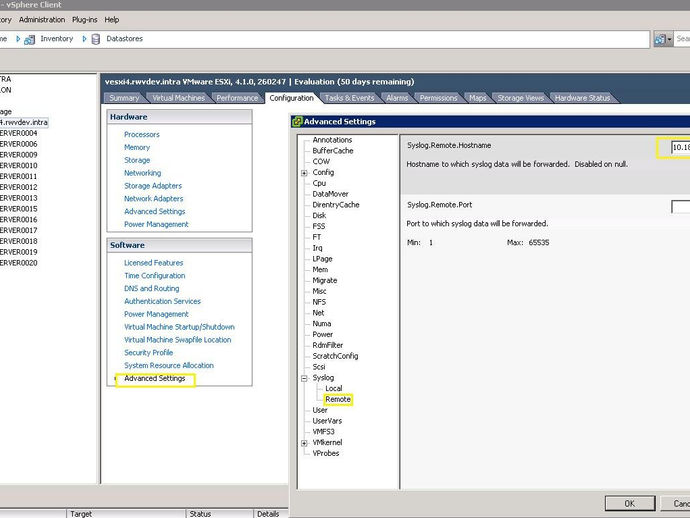The image size is (690, 518).
Task: Collapse the Syslog tree node
Action: 304,378
